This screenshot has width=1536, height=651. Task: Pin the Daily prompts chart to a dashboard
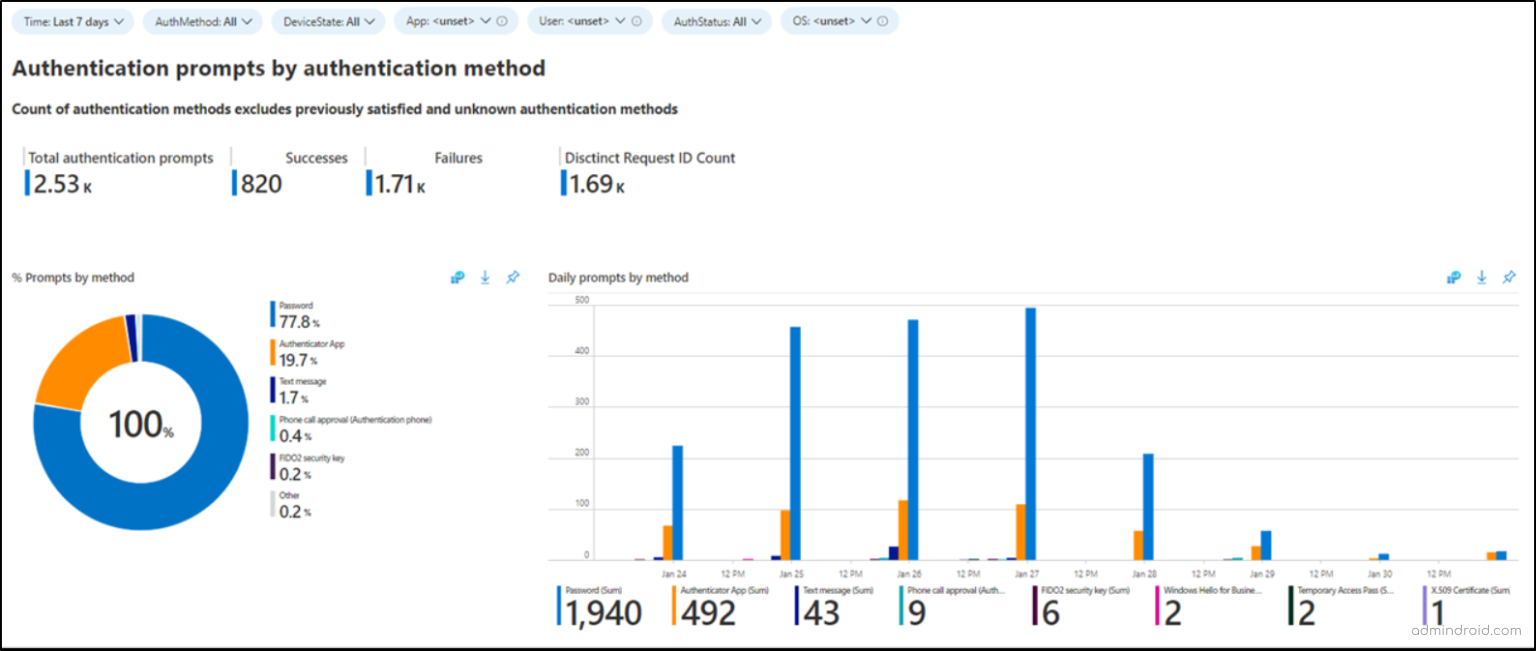tap(1508, 278)
